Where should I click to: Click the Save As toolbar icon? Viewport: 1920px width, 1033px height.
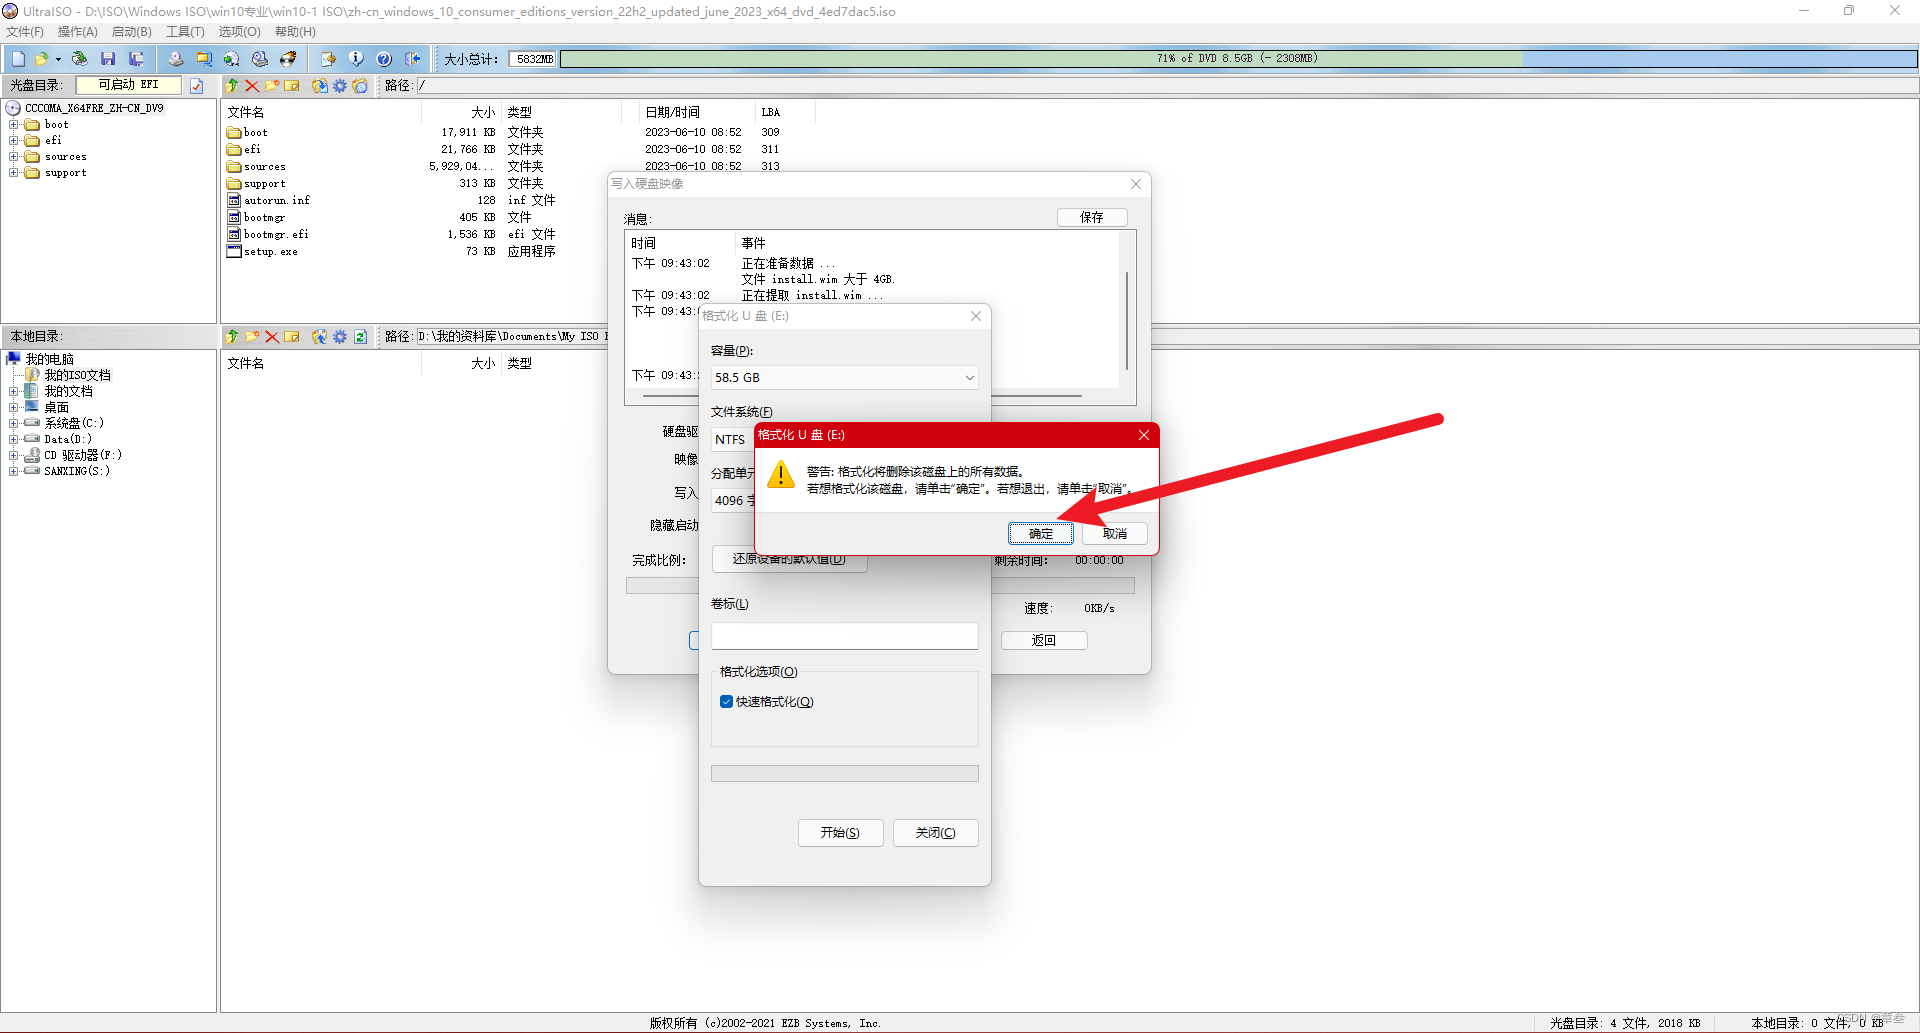136,59
